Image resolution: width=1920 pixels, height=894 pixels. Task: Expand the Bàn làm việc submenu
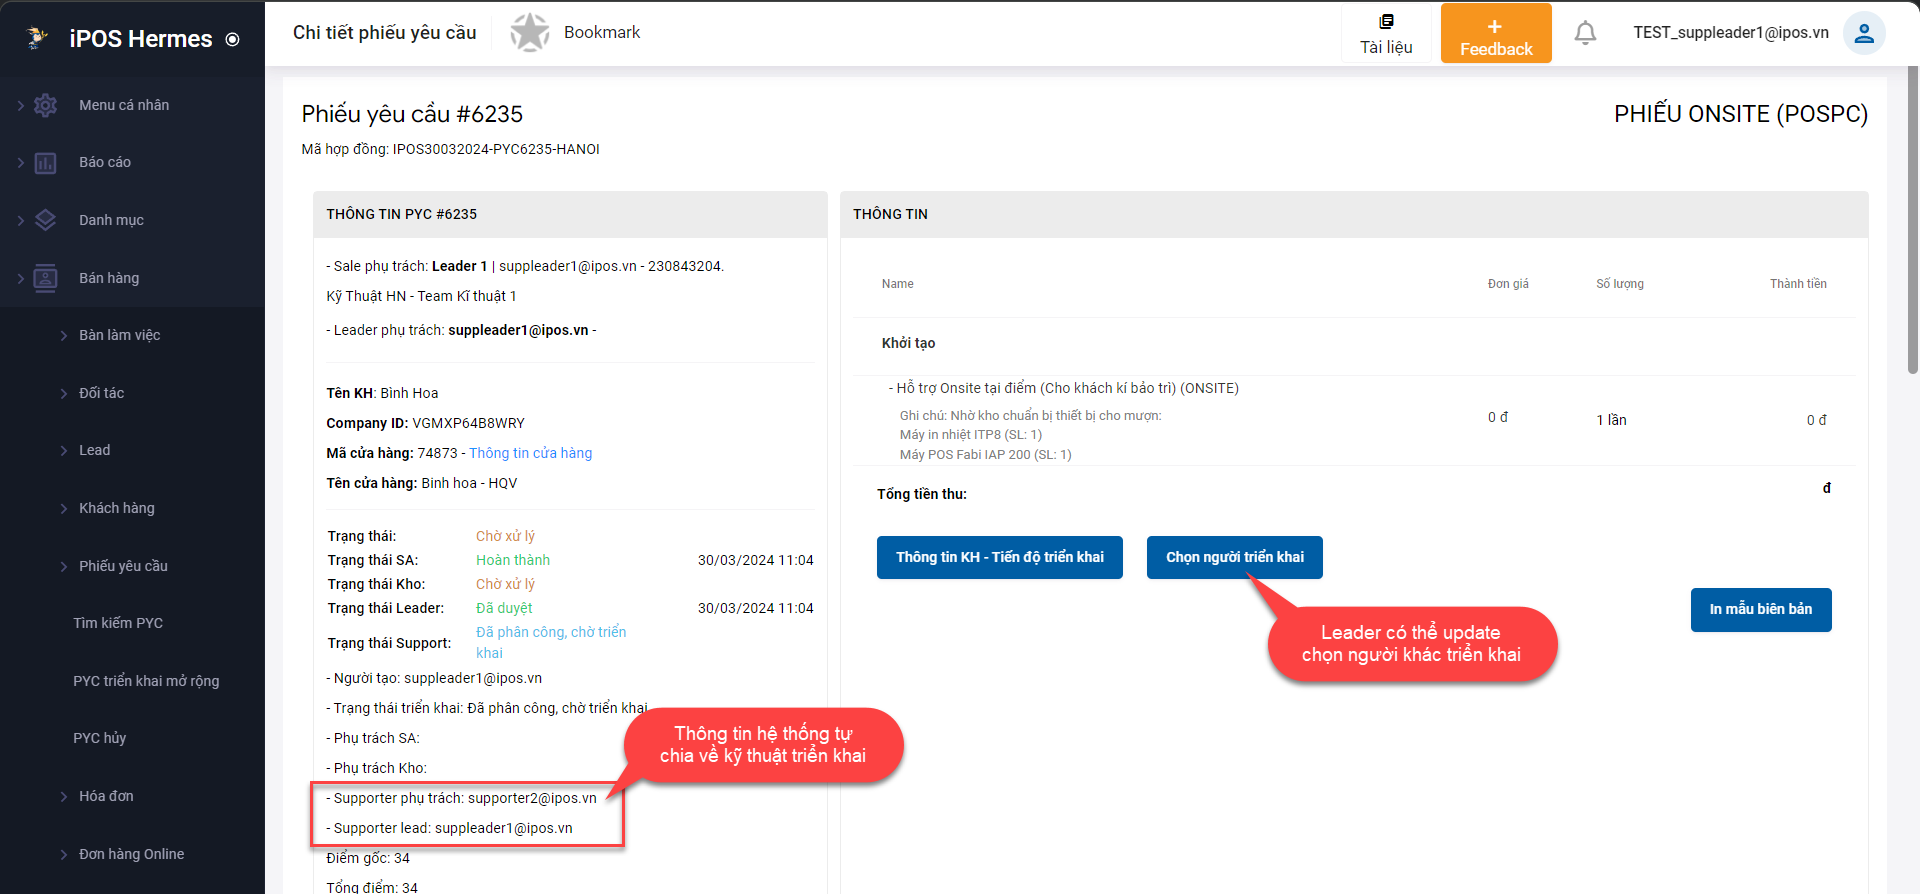click(x=64, y=336)
